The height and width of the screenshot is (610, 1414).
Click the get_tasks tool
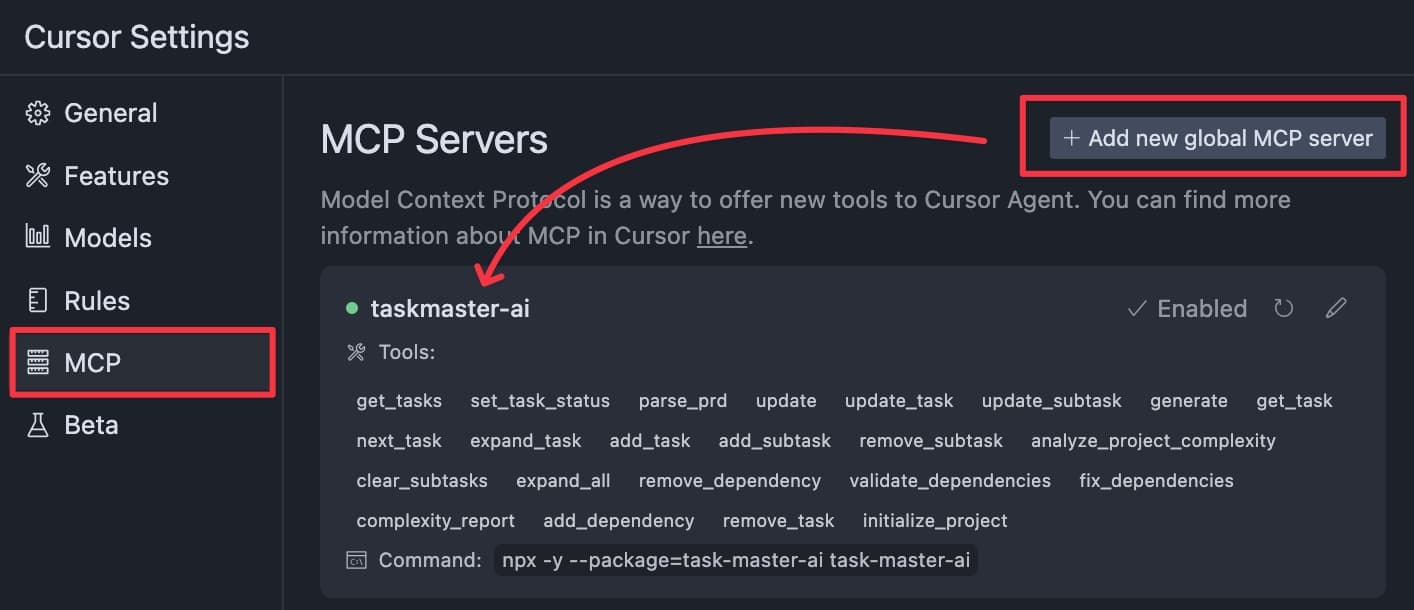coord(399,401)
